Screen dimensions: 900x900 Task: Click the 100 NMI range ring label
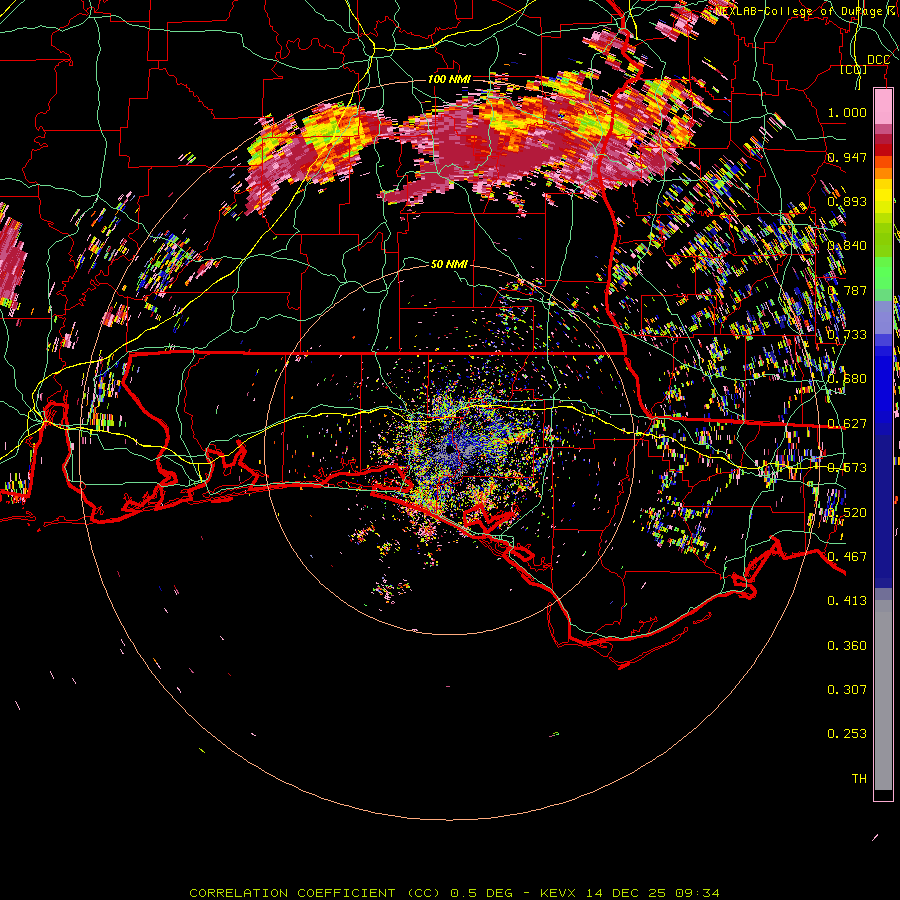click(x=449, y=79)
